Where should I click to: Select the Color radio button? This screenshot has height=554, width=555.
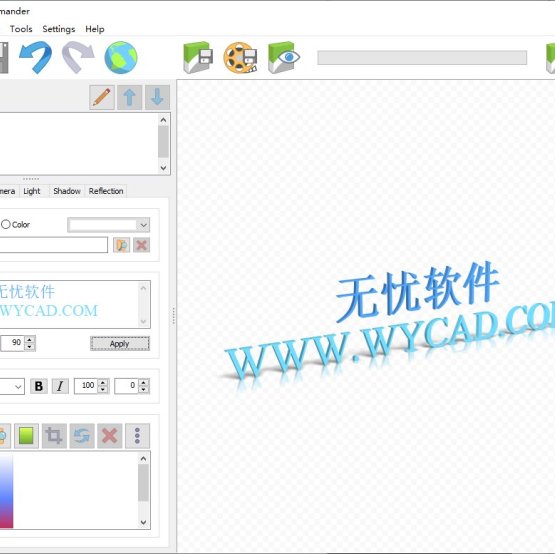6,224
